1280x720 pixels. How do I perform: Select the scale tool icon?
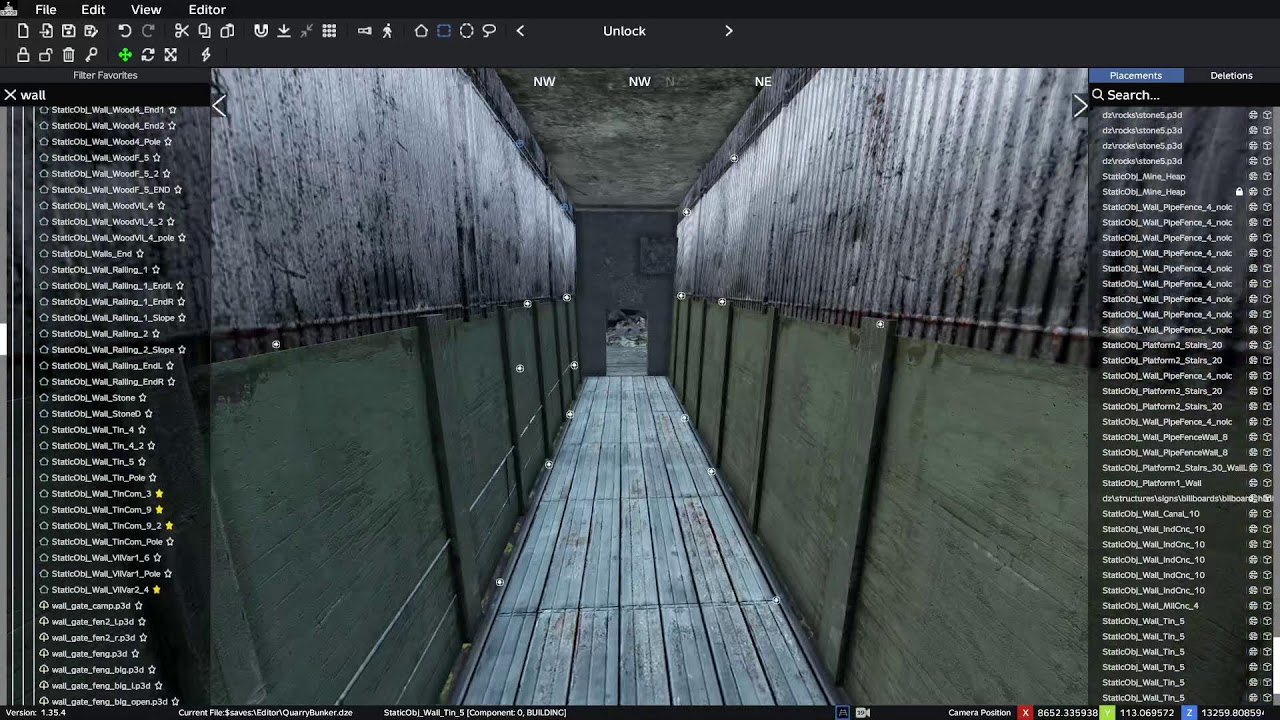click(x=170, y=55)
